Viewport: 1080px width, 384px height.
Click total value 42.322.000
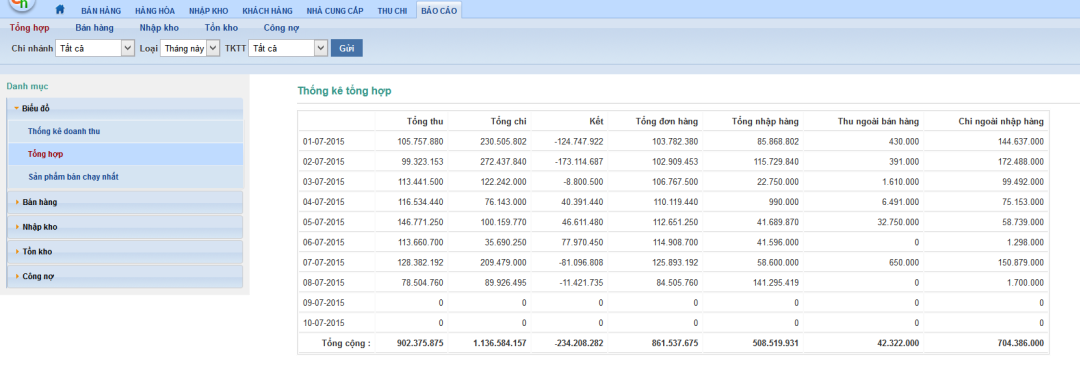898,343
